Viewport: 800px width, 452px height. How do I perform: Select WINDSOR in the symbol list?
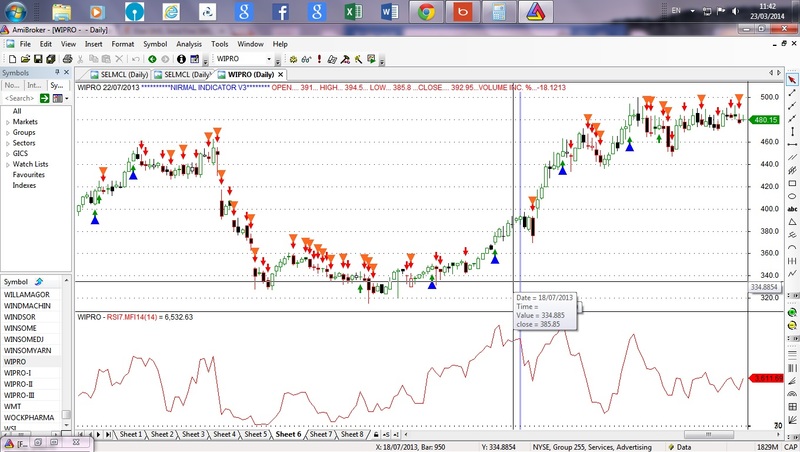click(x=20, y=317)
